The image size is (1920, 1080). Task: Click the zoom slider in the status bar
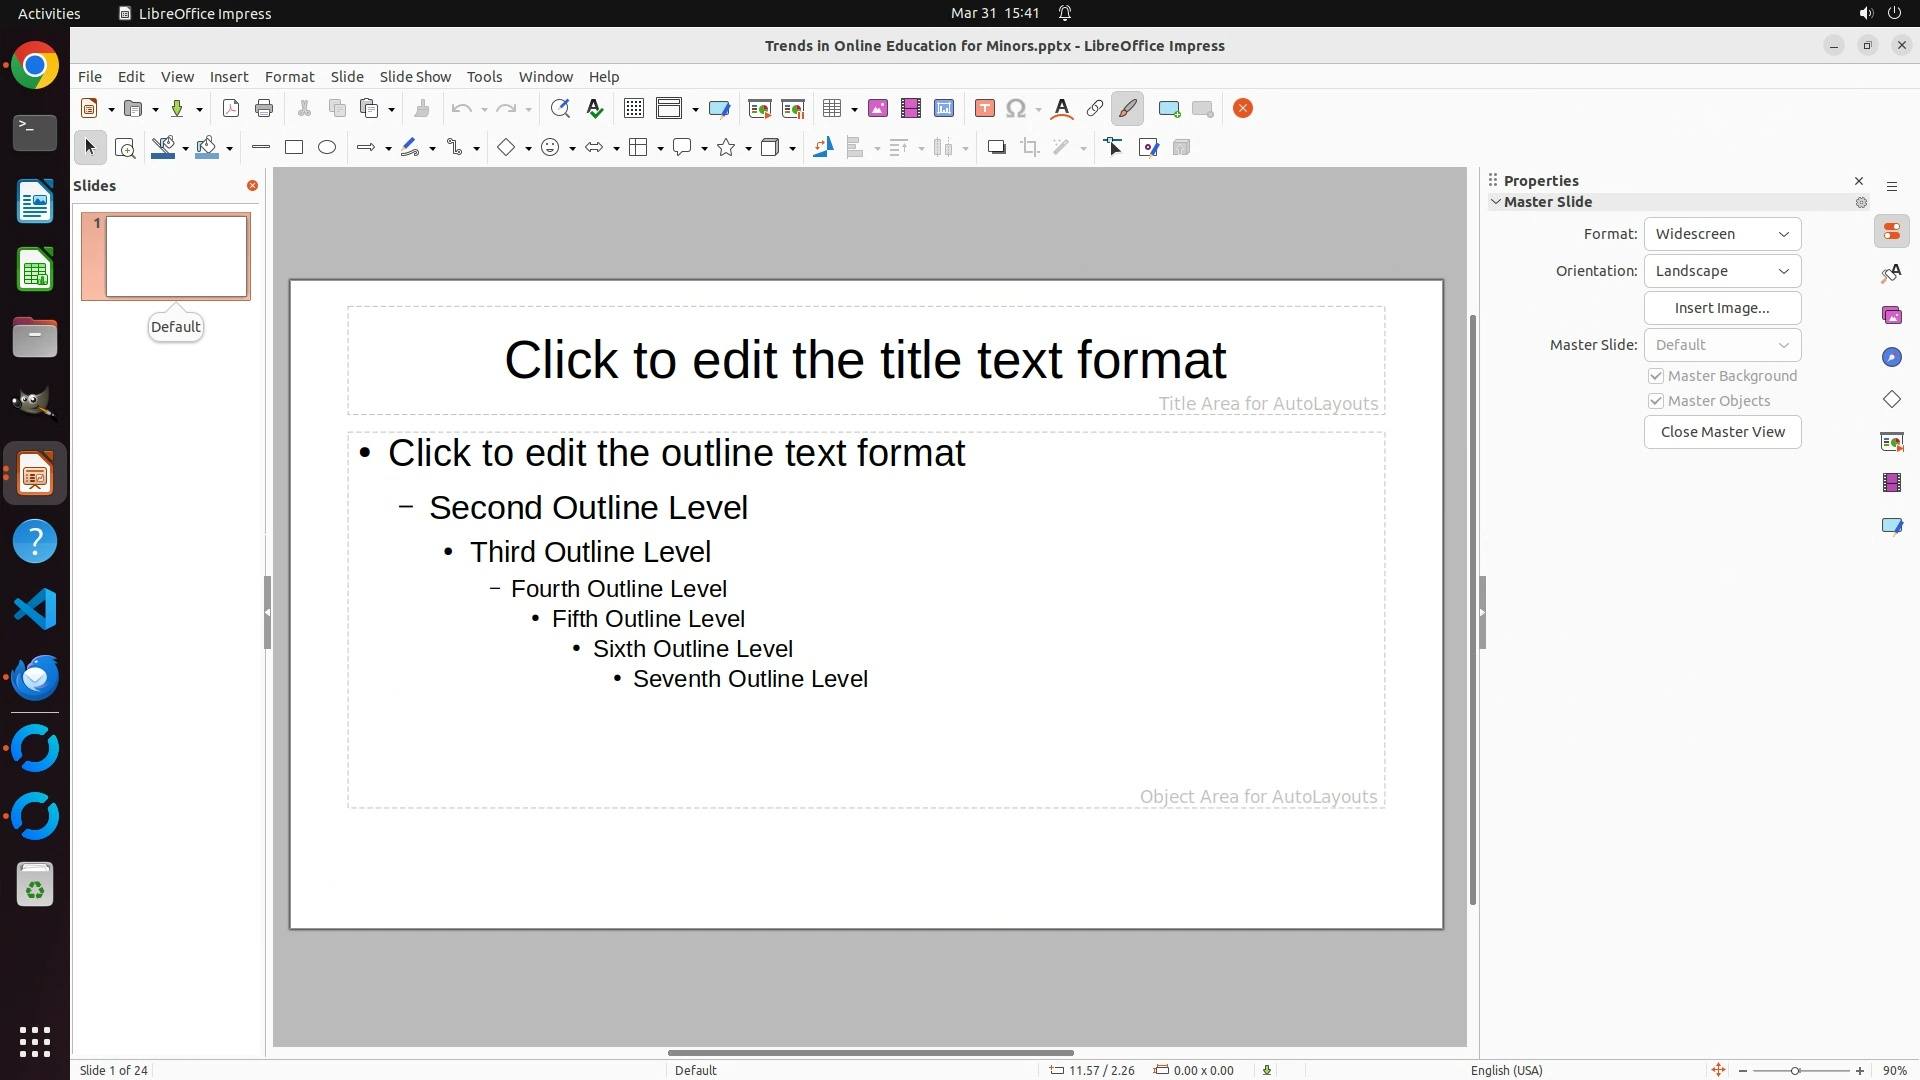tap(1796, 1070)
